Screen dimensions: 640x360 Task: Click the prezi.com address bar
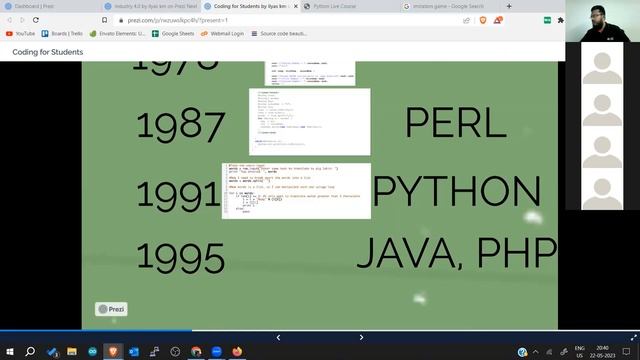point(286,20)
